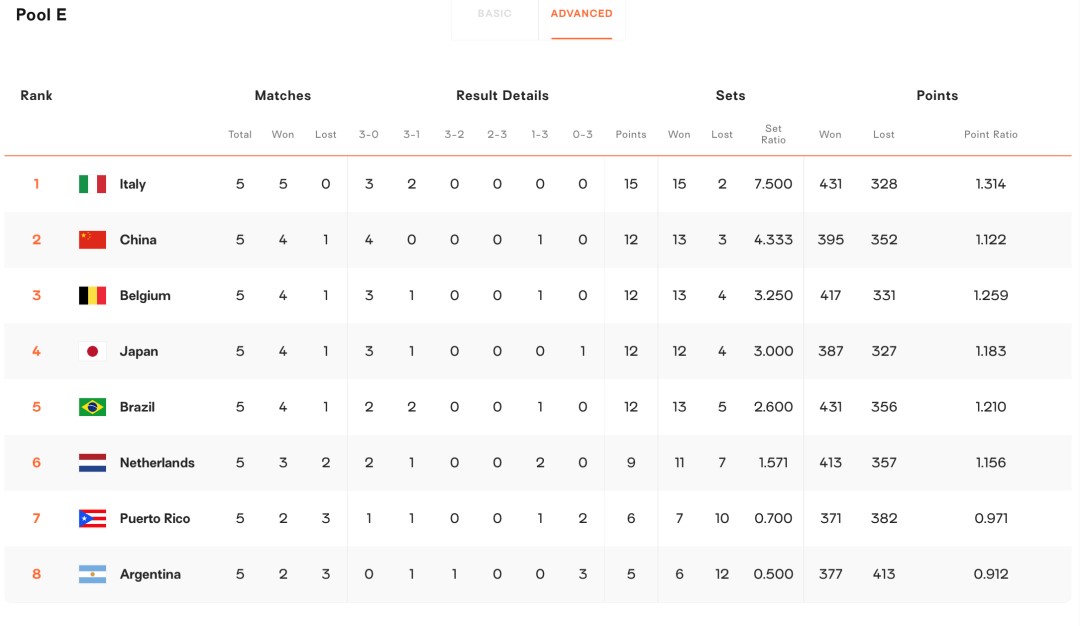The width and height of the screenshot is (1080, 626).
Task: Click the Rank column header
Action: coord(36,96)
